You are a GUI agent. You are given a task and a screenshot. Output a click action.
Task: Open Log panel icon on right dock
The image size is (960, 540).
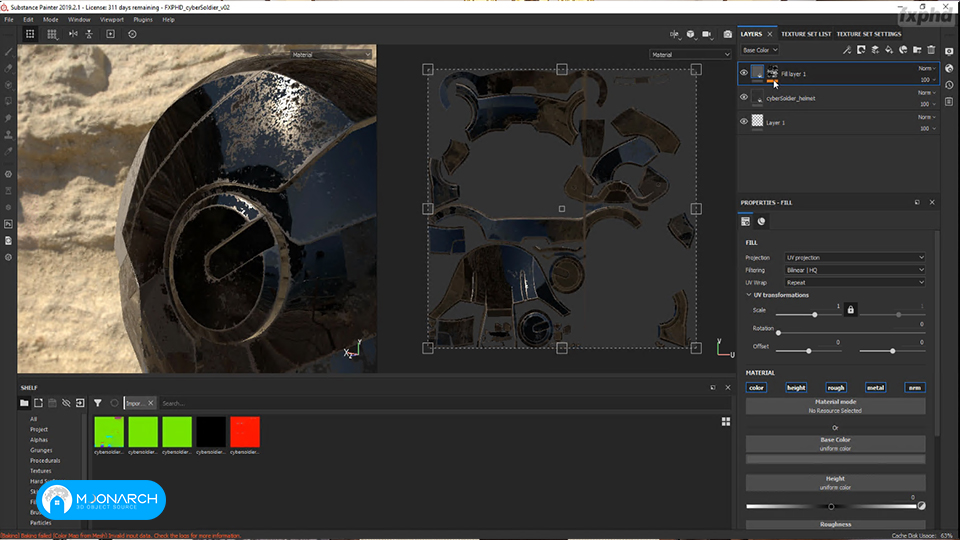click(x=949, y=102)
